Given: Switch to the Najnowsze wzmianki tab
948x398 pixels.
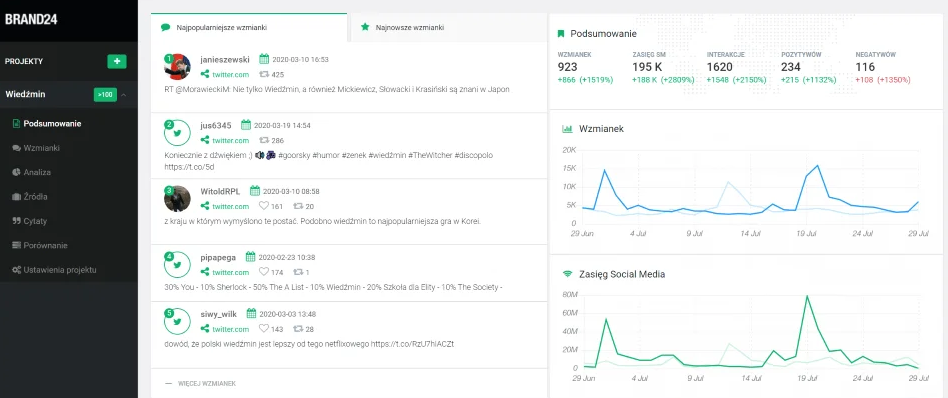Looking at the screenshot, I should [x=449, y=27].
